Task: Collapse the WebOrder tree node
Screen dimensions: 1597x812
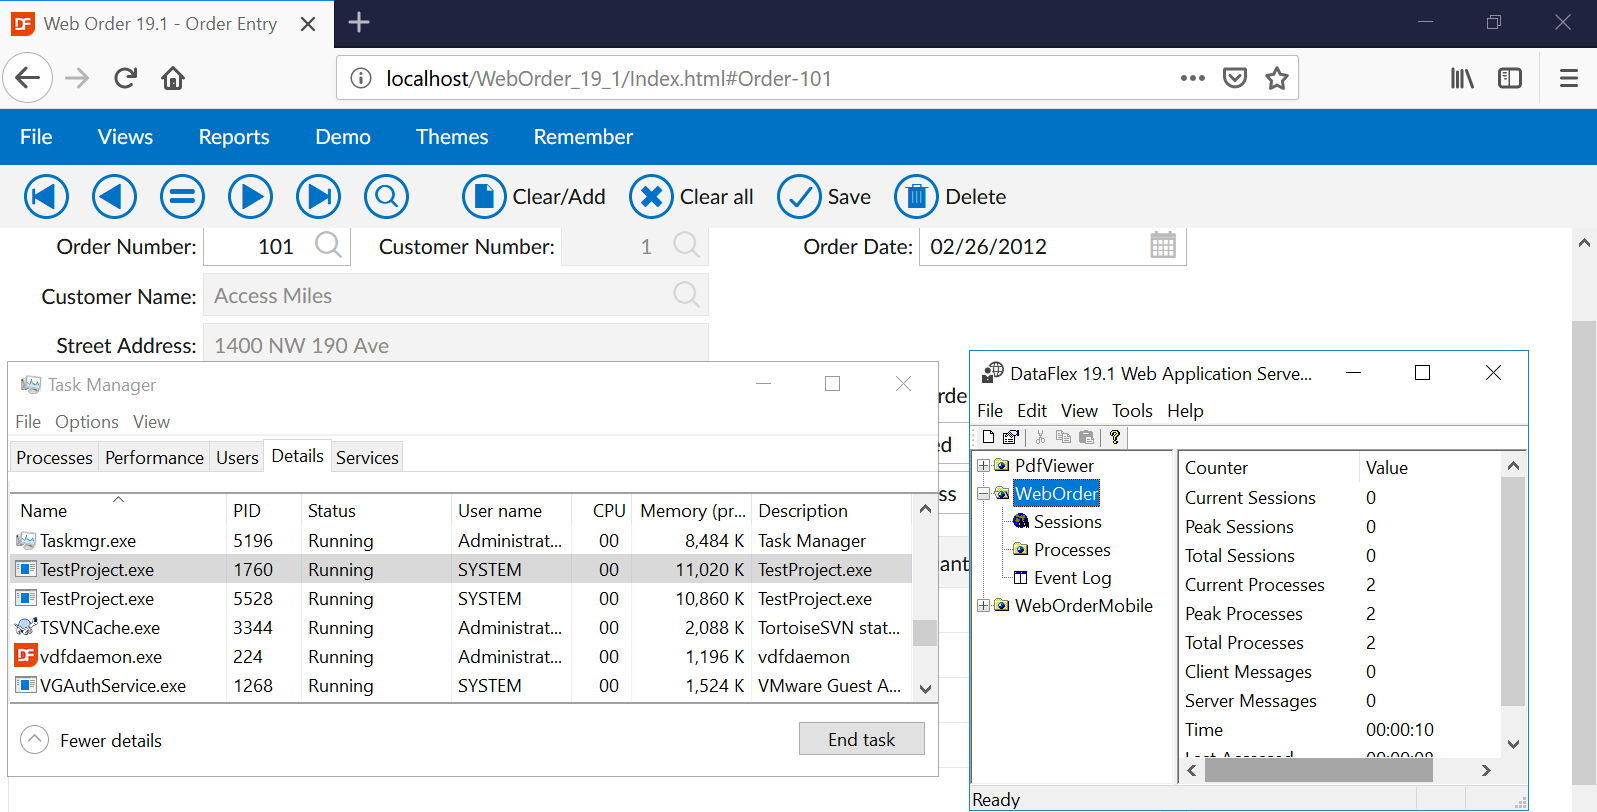Action: 983,494
